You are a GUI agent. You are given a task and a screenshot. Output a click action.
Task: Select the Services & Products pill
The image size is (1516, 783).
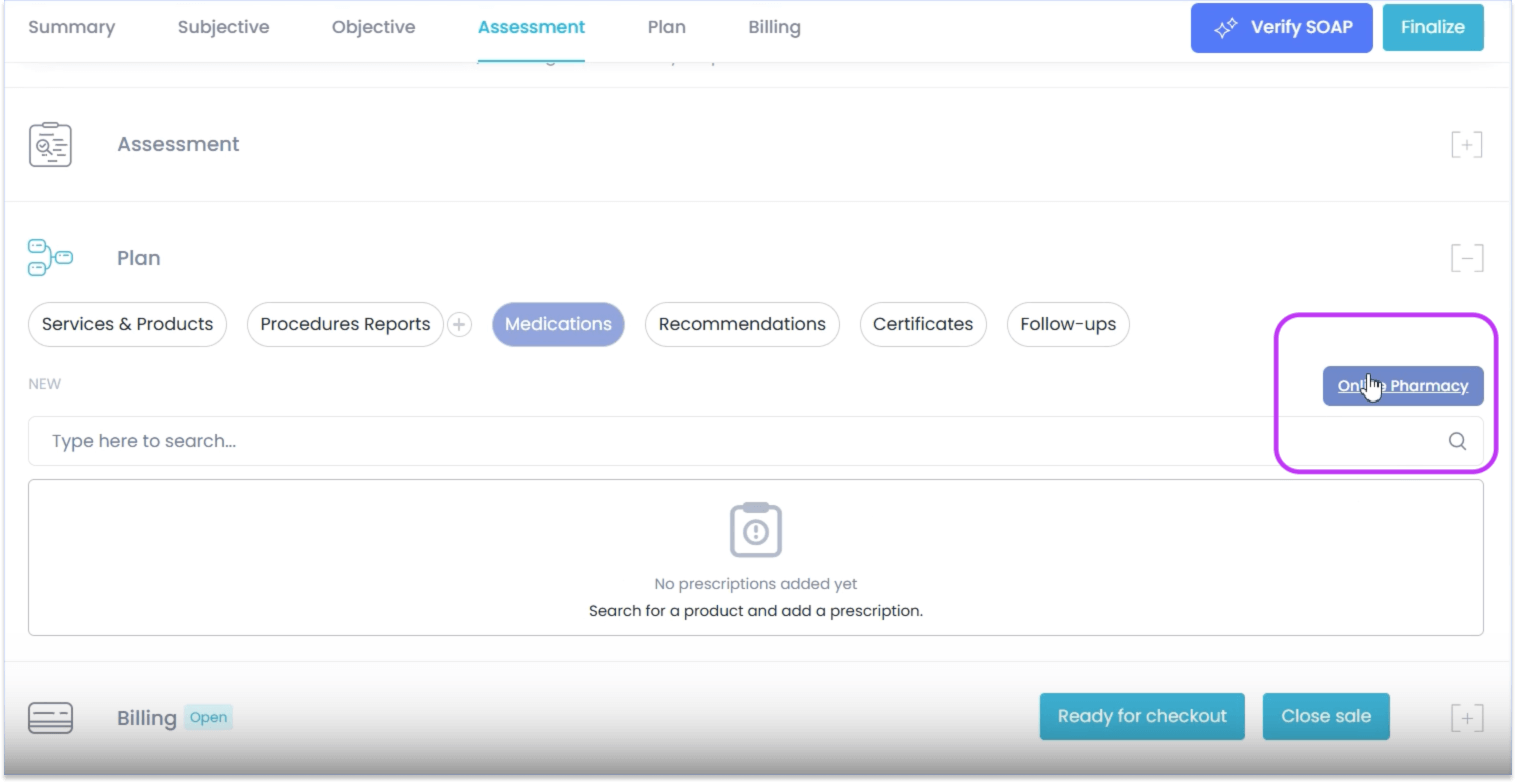coord(127,324)
